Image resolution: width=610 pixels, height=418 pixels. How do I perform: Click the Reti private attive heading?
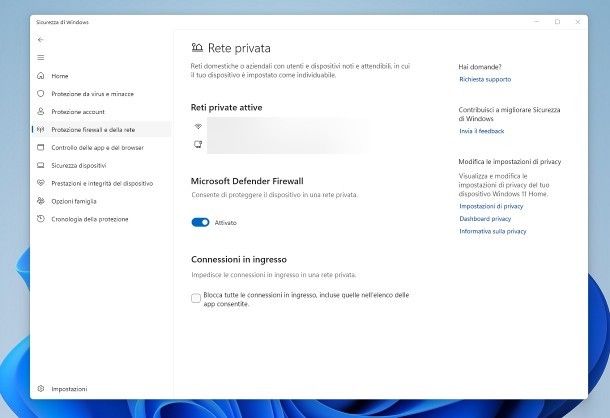(x=226, y=107)
